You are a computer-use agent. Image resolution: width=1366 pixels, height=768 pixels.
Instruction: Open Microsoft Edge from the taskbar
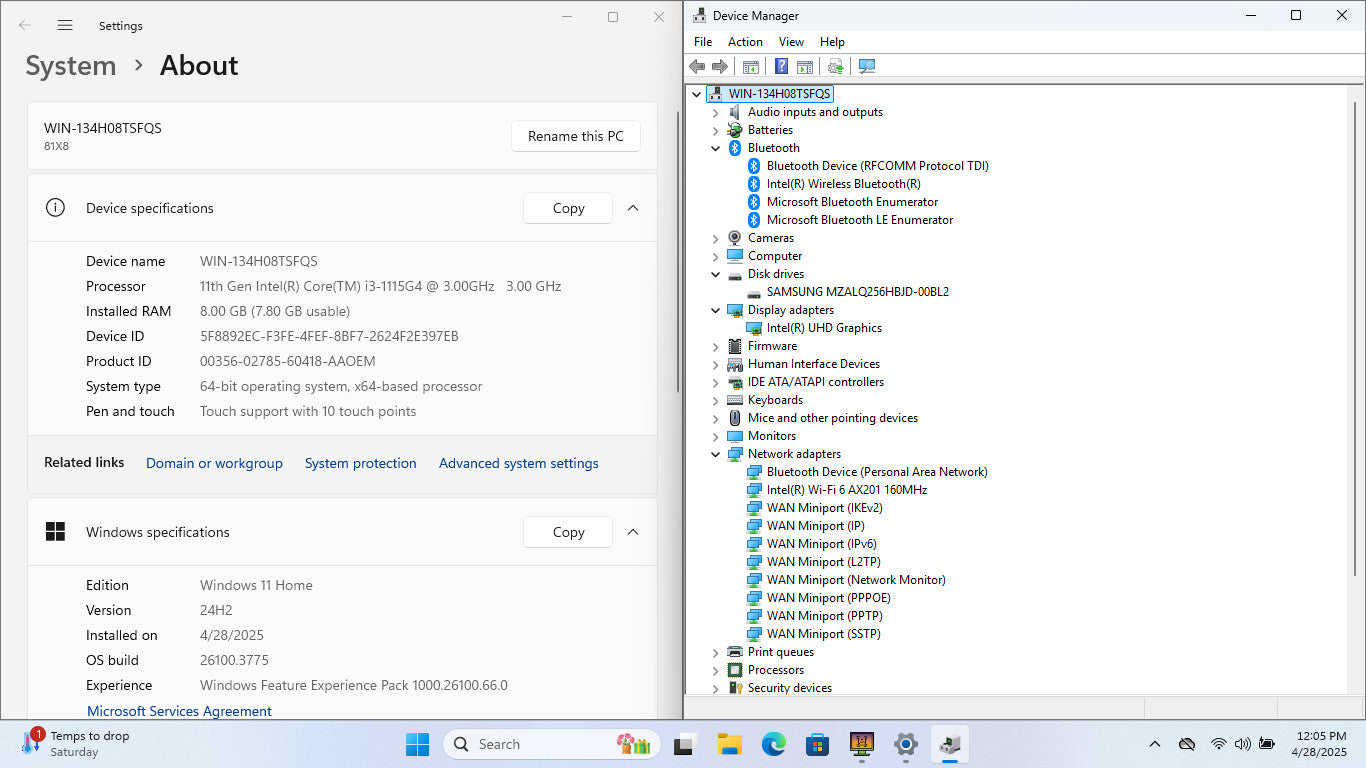point(773,744)
